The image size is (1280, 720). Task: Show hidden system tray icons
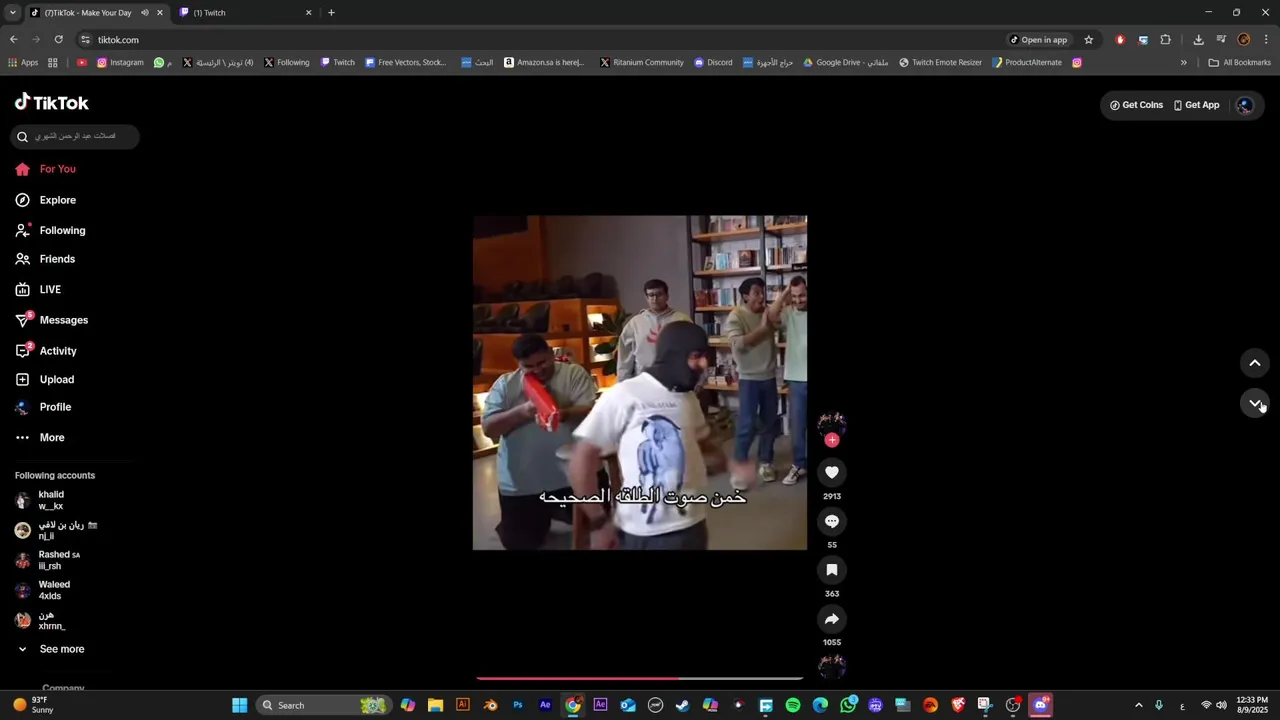[x=1138, y=705]
